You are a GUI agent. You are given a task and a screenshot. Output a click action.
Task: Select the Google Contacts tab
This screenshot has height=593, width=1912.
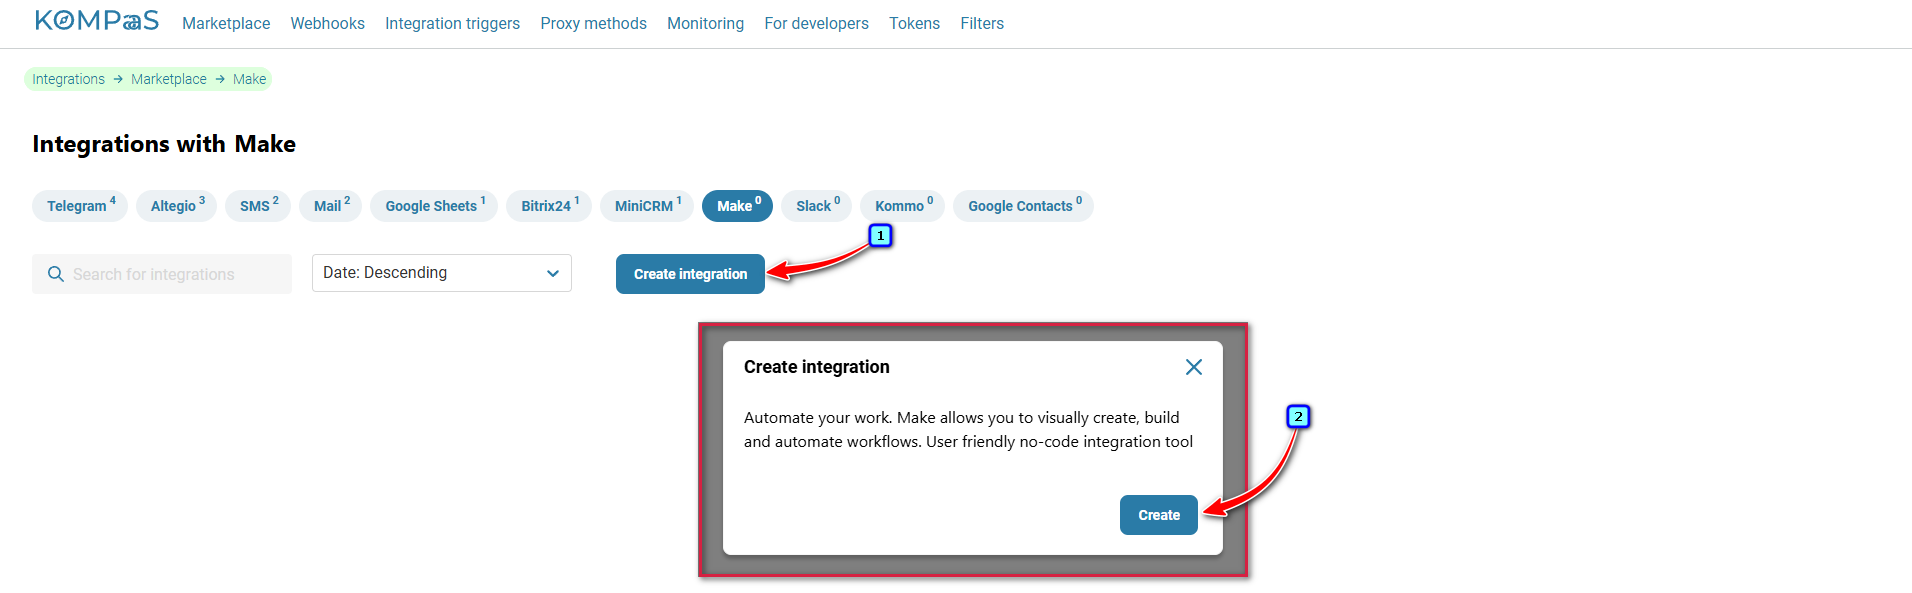pyautogui.click(x=1023, y=206)
